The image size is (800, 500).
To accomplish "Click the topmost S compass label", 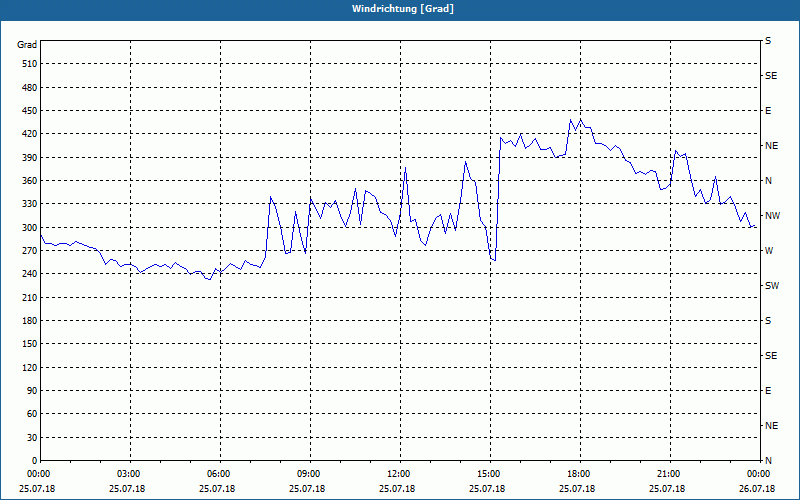I will (768, 41).
